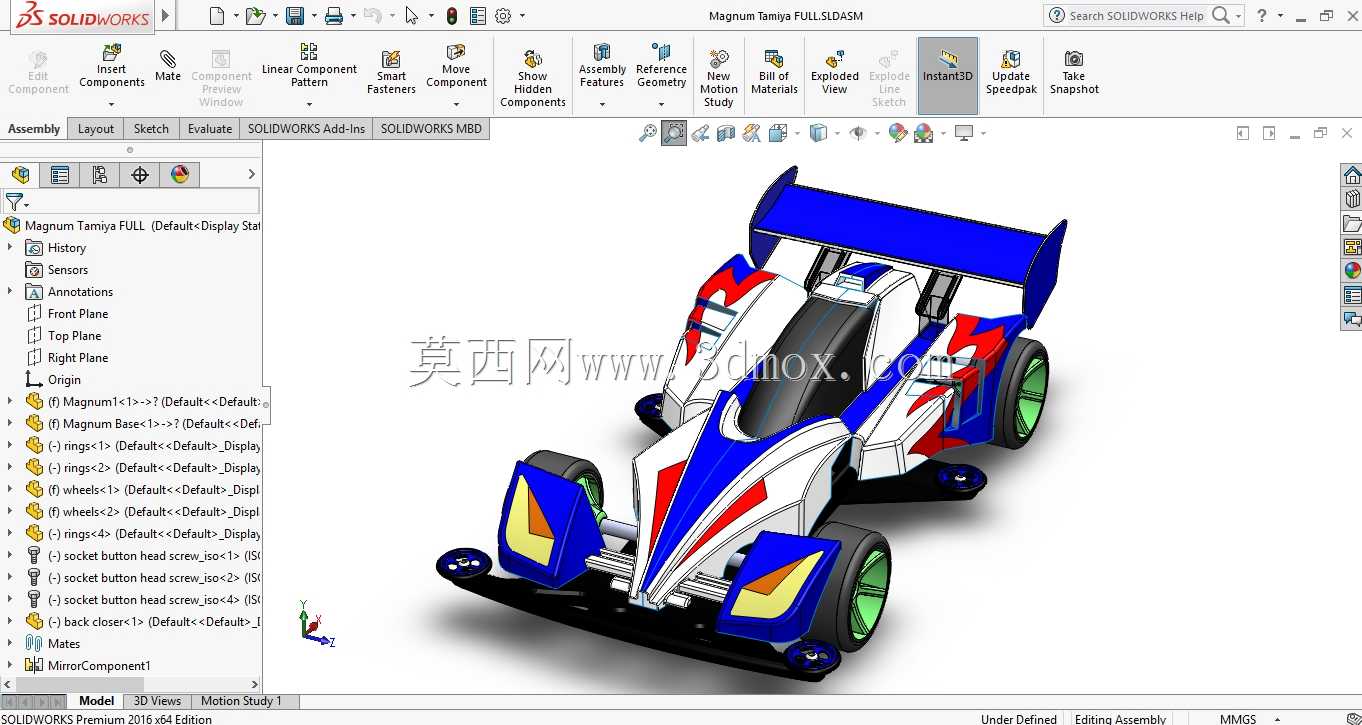Select the wheels<1> component

(142, 490)
